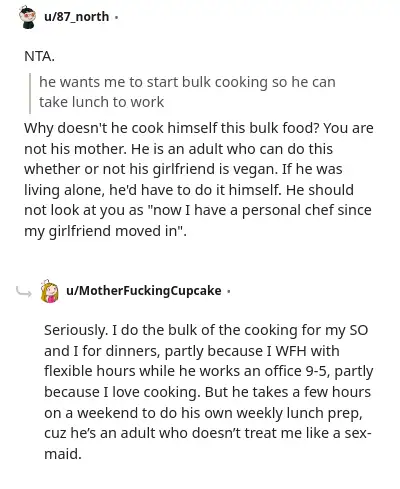The width and height of the screenshot is (400, 489).
Task: Click the final word "maid." in the reply
Action: pyautogui.click(x=63, y=454)
